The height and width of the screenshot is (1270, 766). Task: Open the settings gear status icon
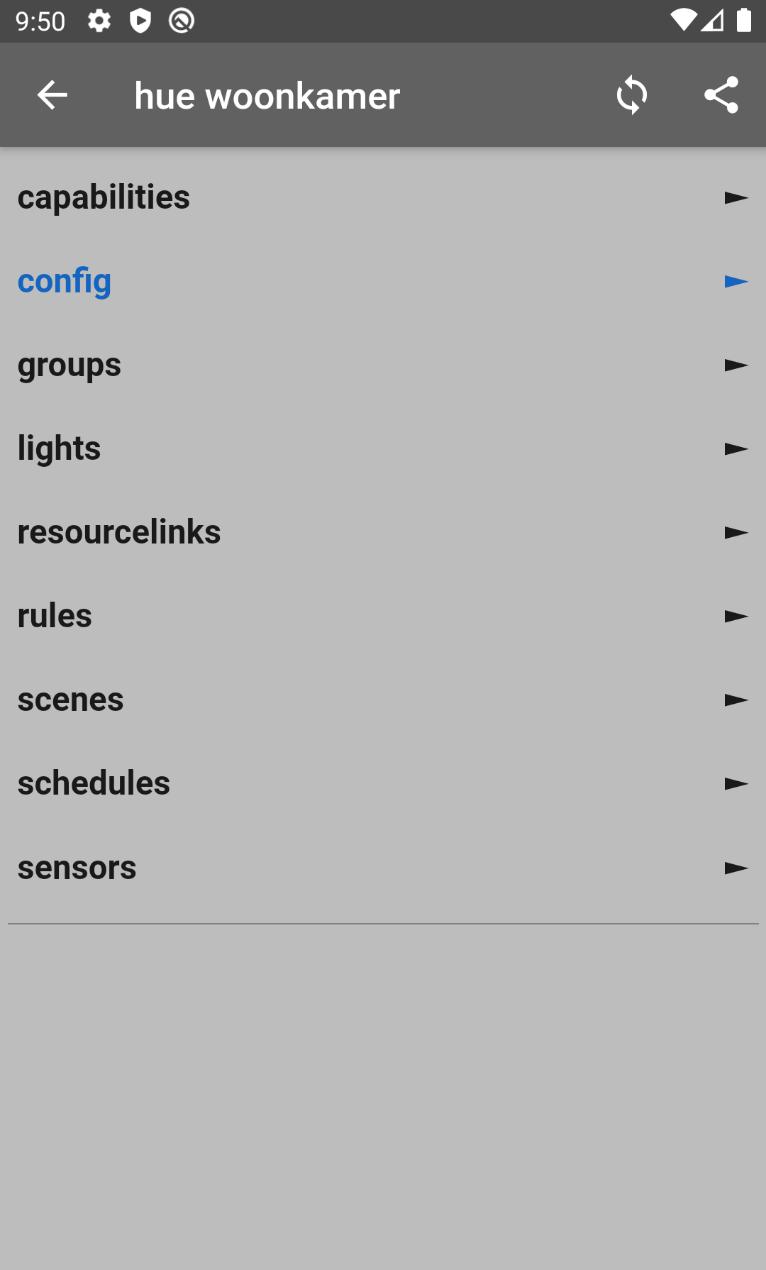point(99,21)
